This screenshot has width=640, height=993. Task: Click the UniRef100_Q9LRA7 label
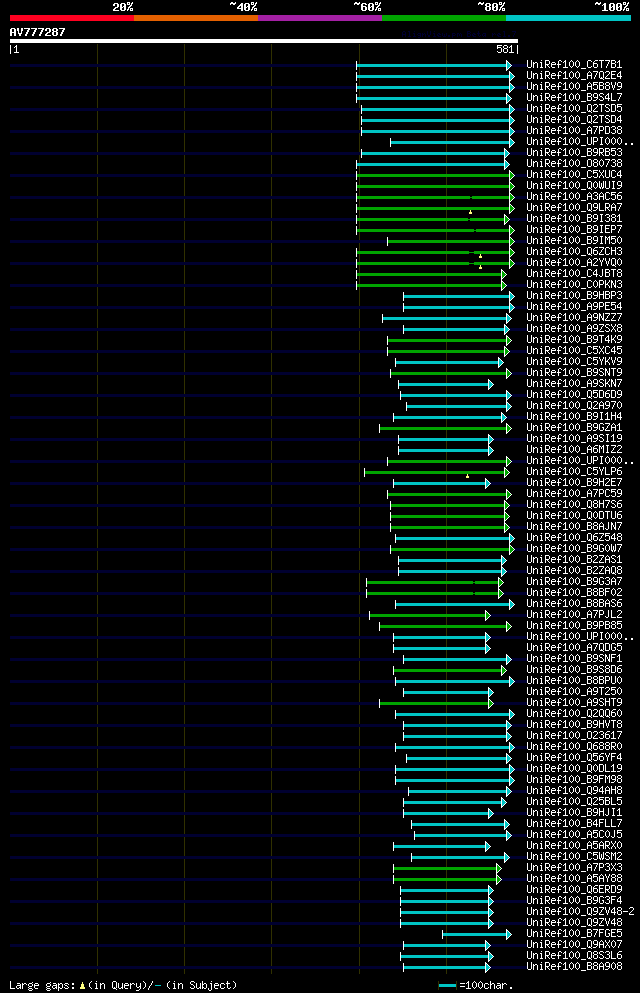(574, 208)
